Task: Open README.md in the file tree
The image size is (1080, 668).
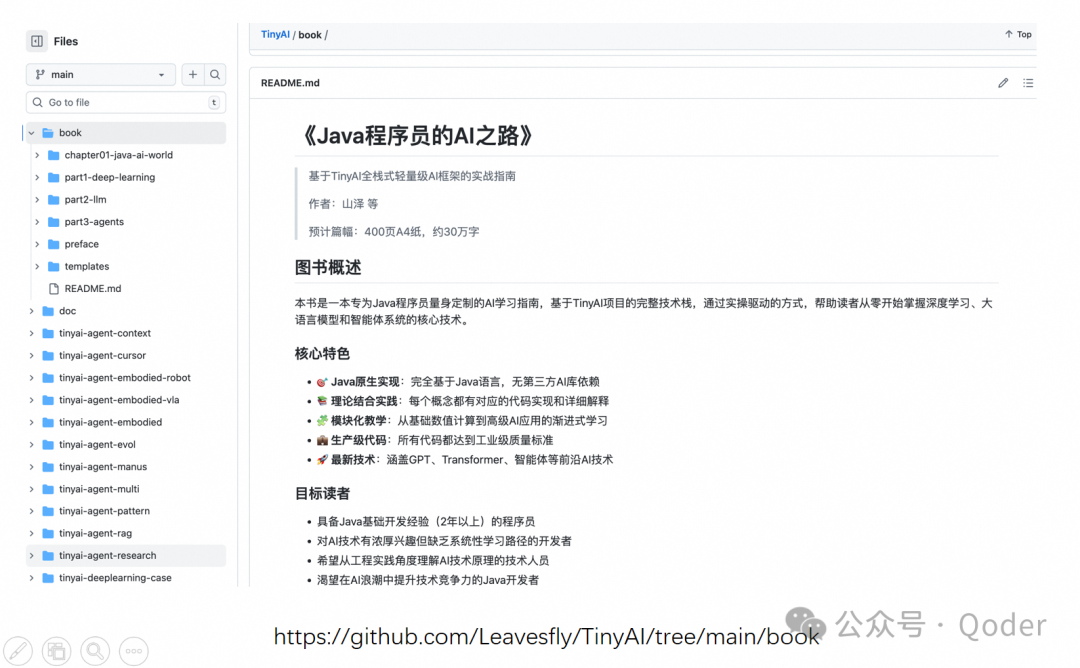Action: [x=93, y=289]
